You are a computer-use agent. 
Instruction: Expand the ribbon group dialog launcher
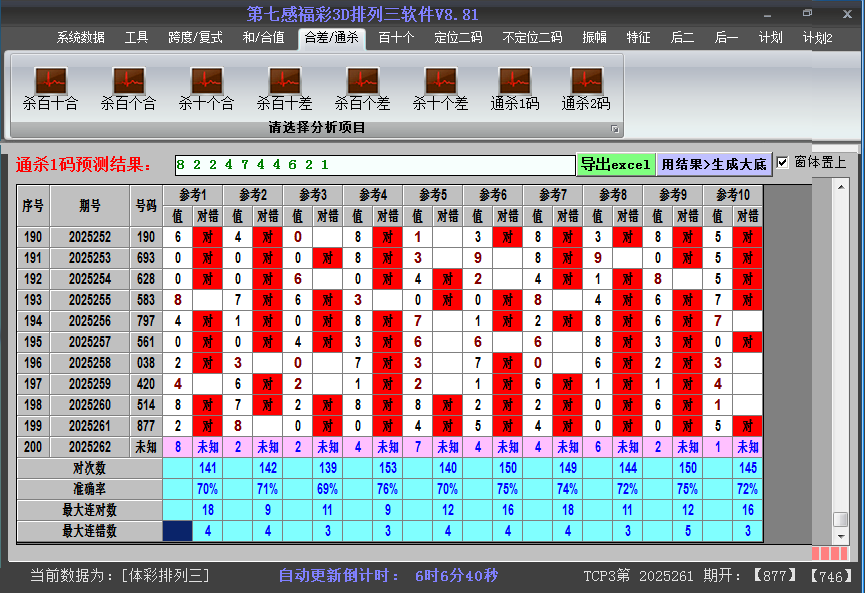point(615,129)
